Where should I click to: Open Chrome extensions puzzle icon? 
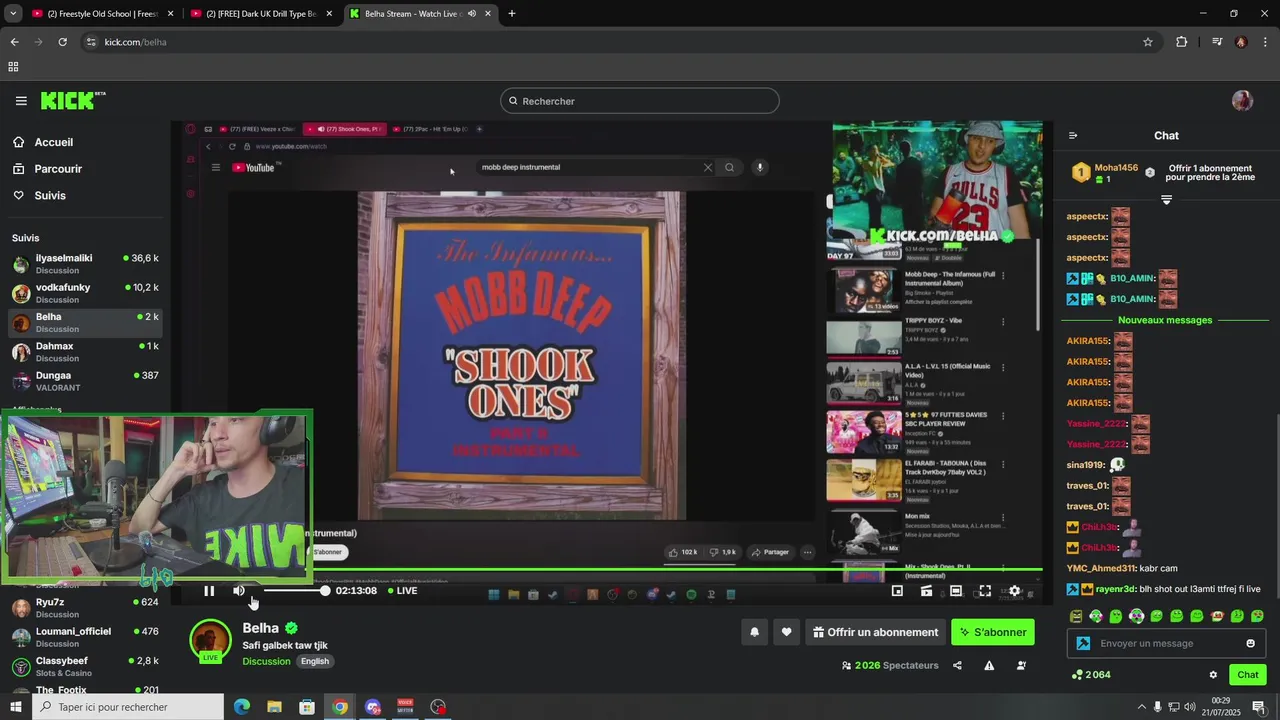click(x=1182, y=42)
